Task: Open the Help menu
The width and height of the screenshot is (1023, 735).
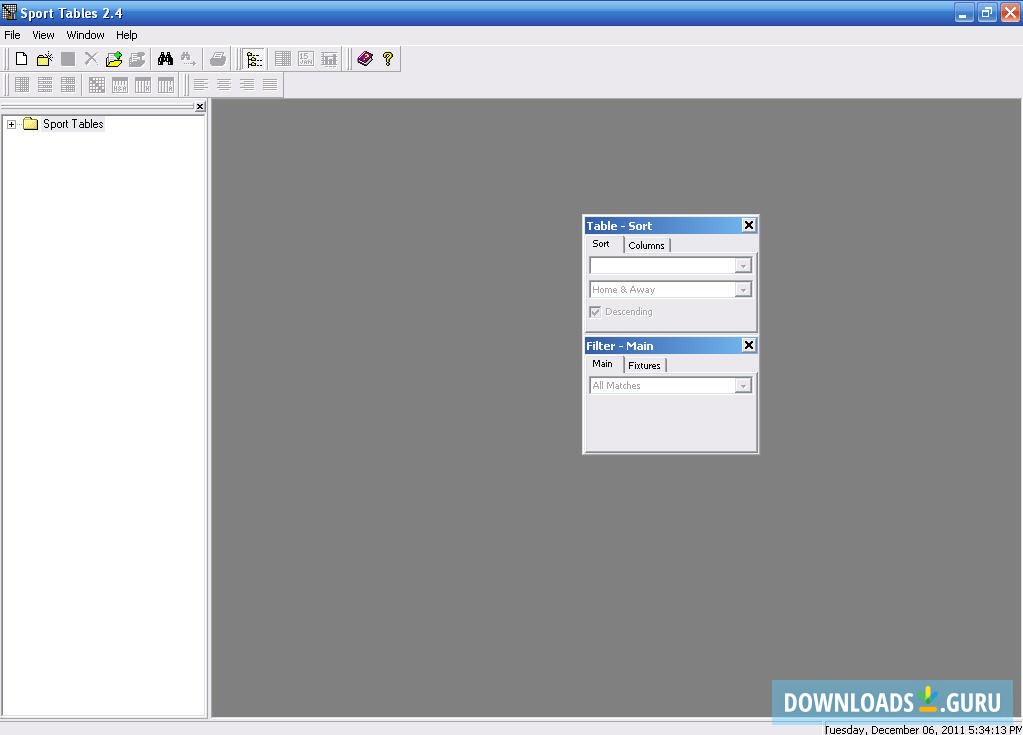Action: 127,35
